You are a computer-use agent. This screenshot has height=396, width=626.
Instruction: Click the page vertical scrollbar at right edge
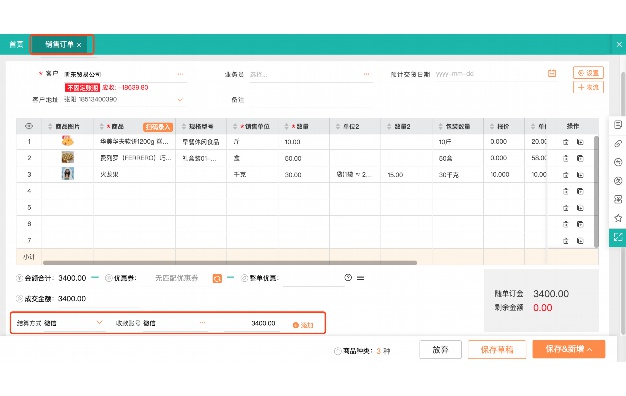(623, 204)
